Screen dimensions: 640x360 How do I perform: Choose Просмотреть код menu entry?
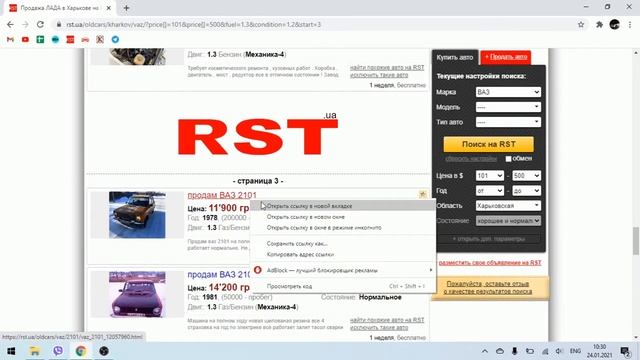343,287
